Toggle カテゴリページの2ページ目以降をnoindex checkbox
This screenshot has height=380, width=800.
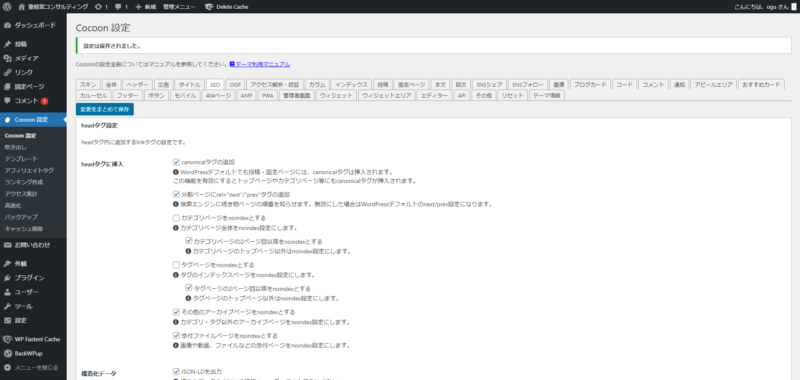[189, 241]
